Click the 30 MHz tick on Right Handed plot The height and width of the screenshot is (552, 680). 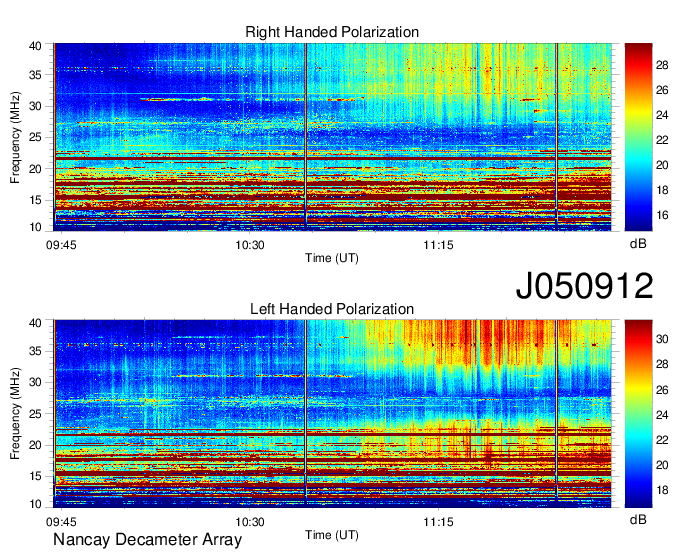tap(35, 106)
